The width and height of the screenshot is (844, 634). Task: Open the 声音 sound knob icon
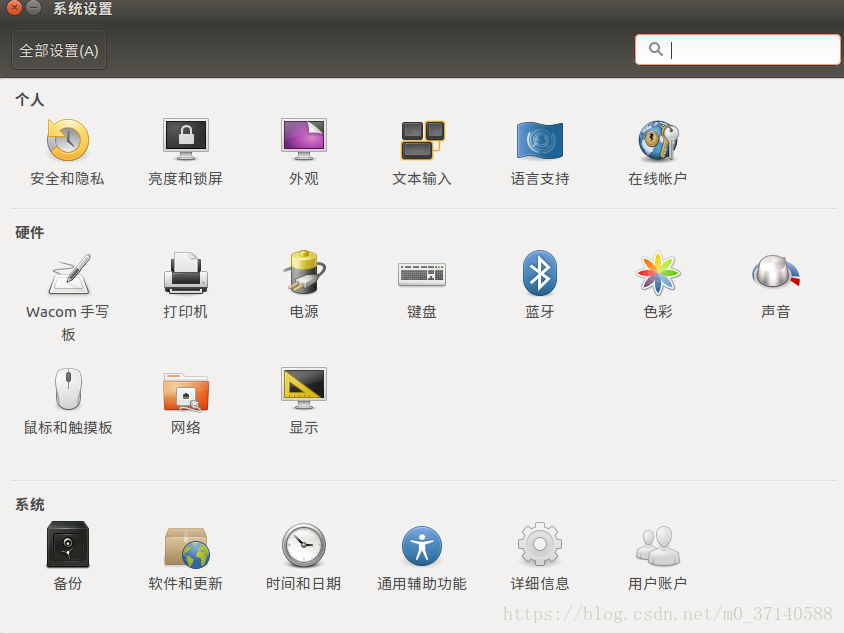pos(776,272)
